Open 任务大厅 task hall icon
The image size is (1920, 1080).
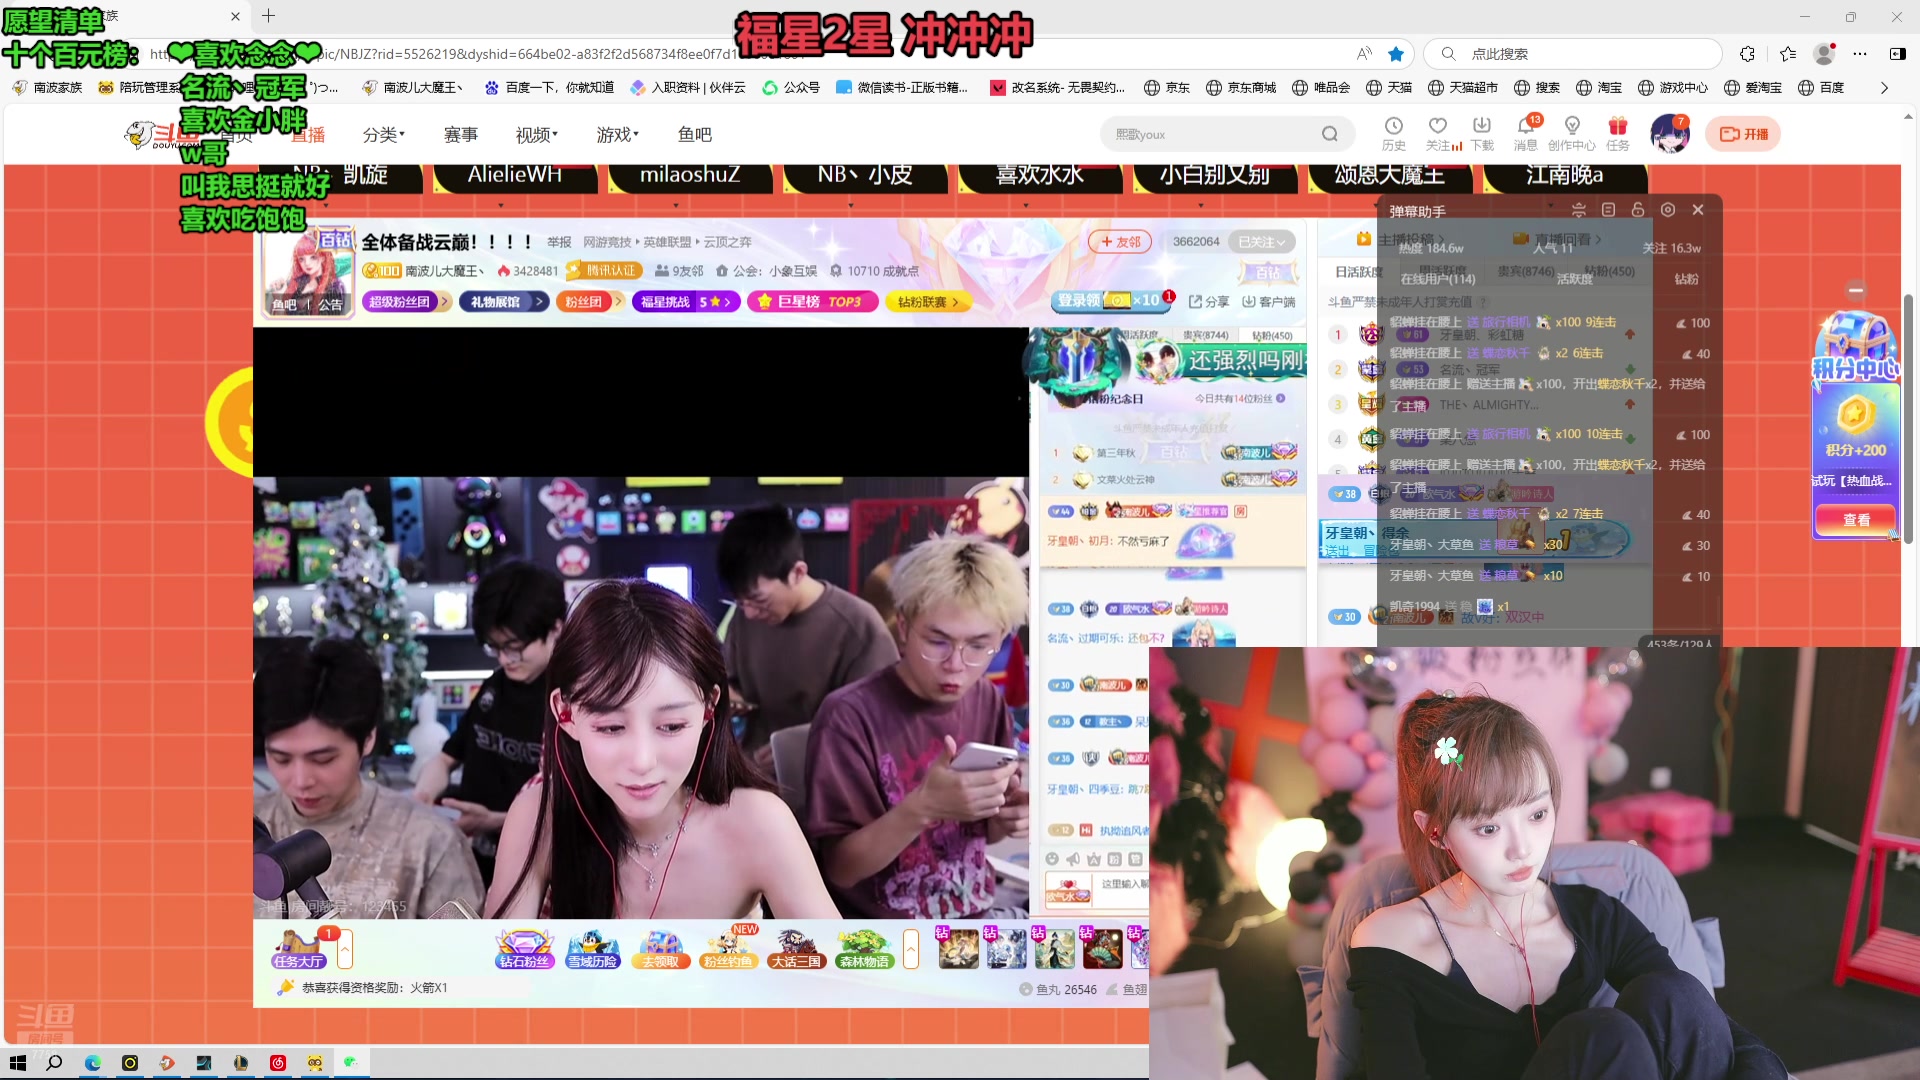[298, 948]
